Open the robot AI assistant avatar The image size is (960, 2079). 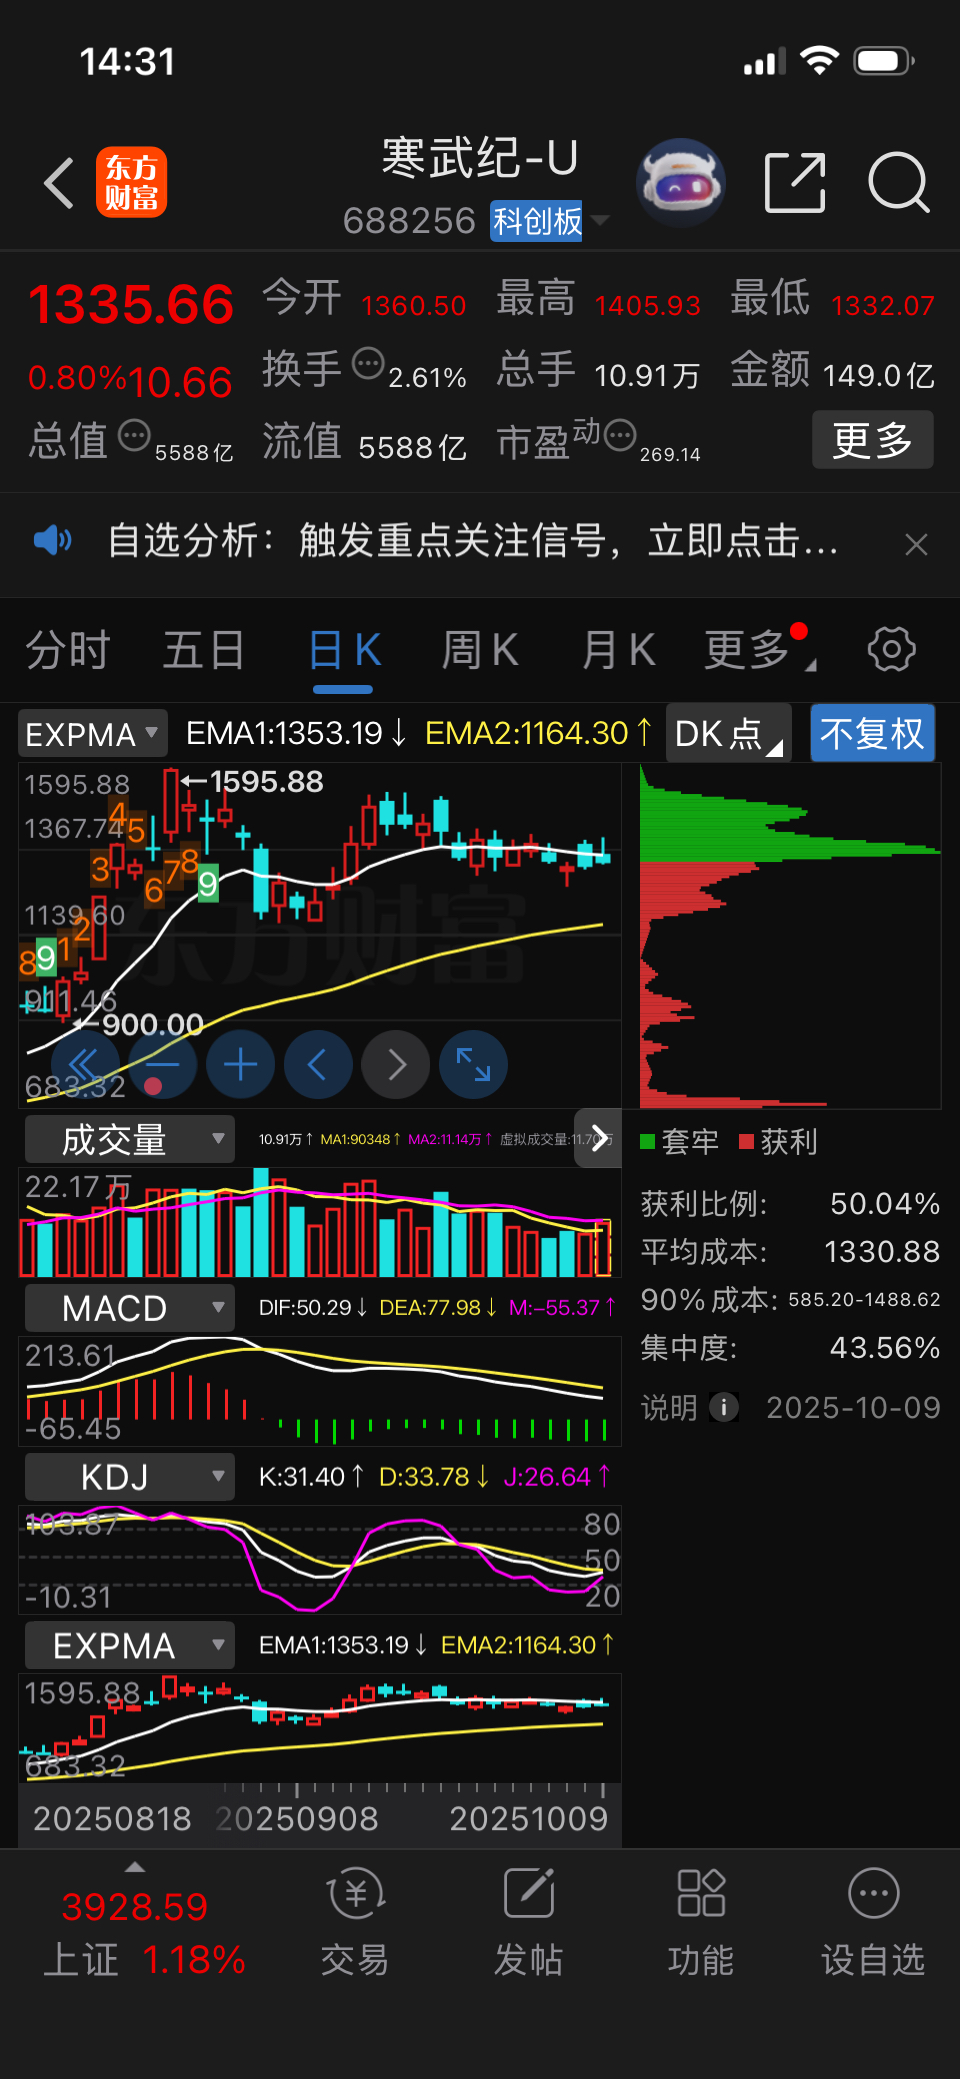point(681,183)
